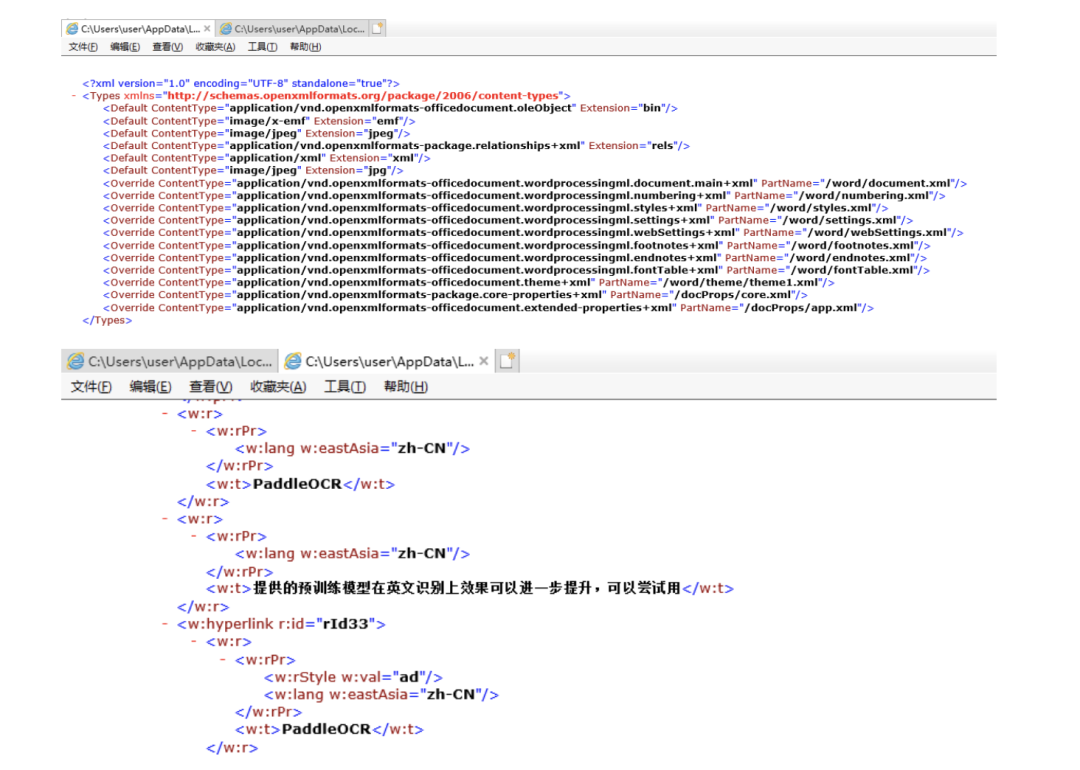Click the w:hyperlink r:id="rId33" tag text
The width and height of the screenshot is (1080, 770).
(x=281, y=625)
